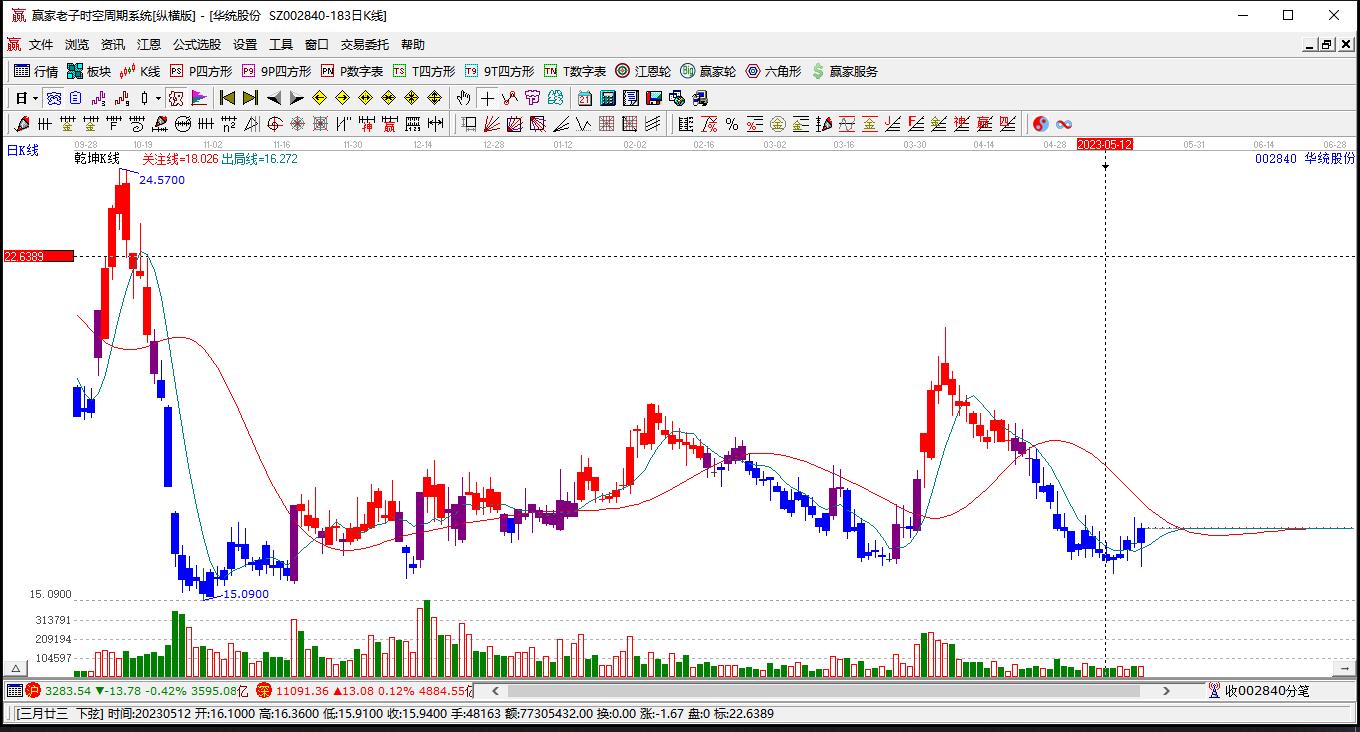Click the 15.0900 low price label on chart

tap(246, 594)
